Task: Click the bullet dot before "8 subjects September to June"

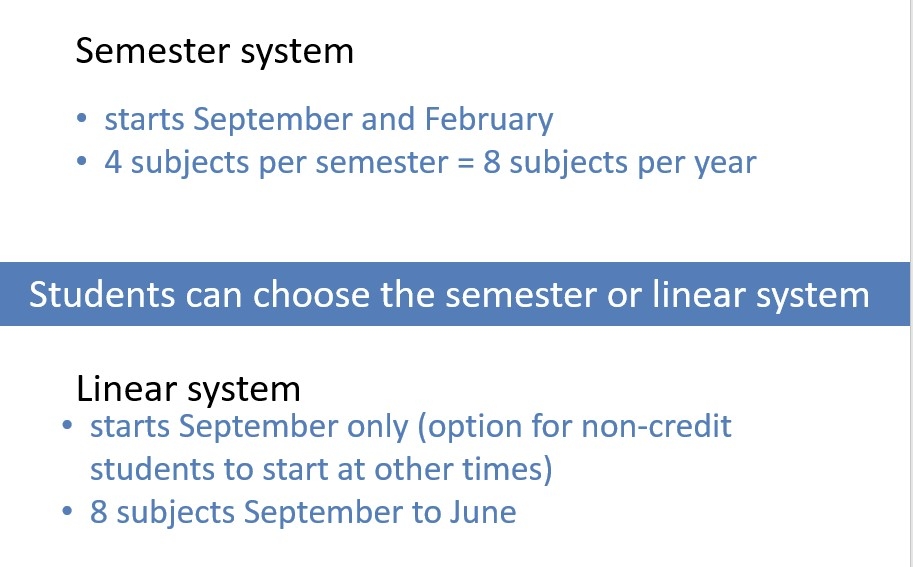Action: [x=67, y=511]
